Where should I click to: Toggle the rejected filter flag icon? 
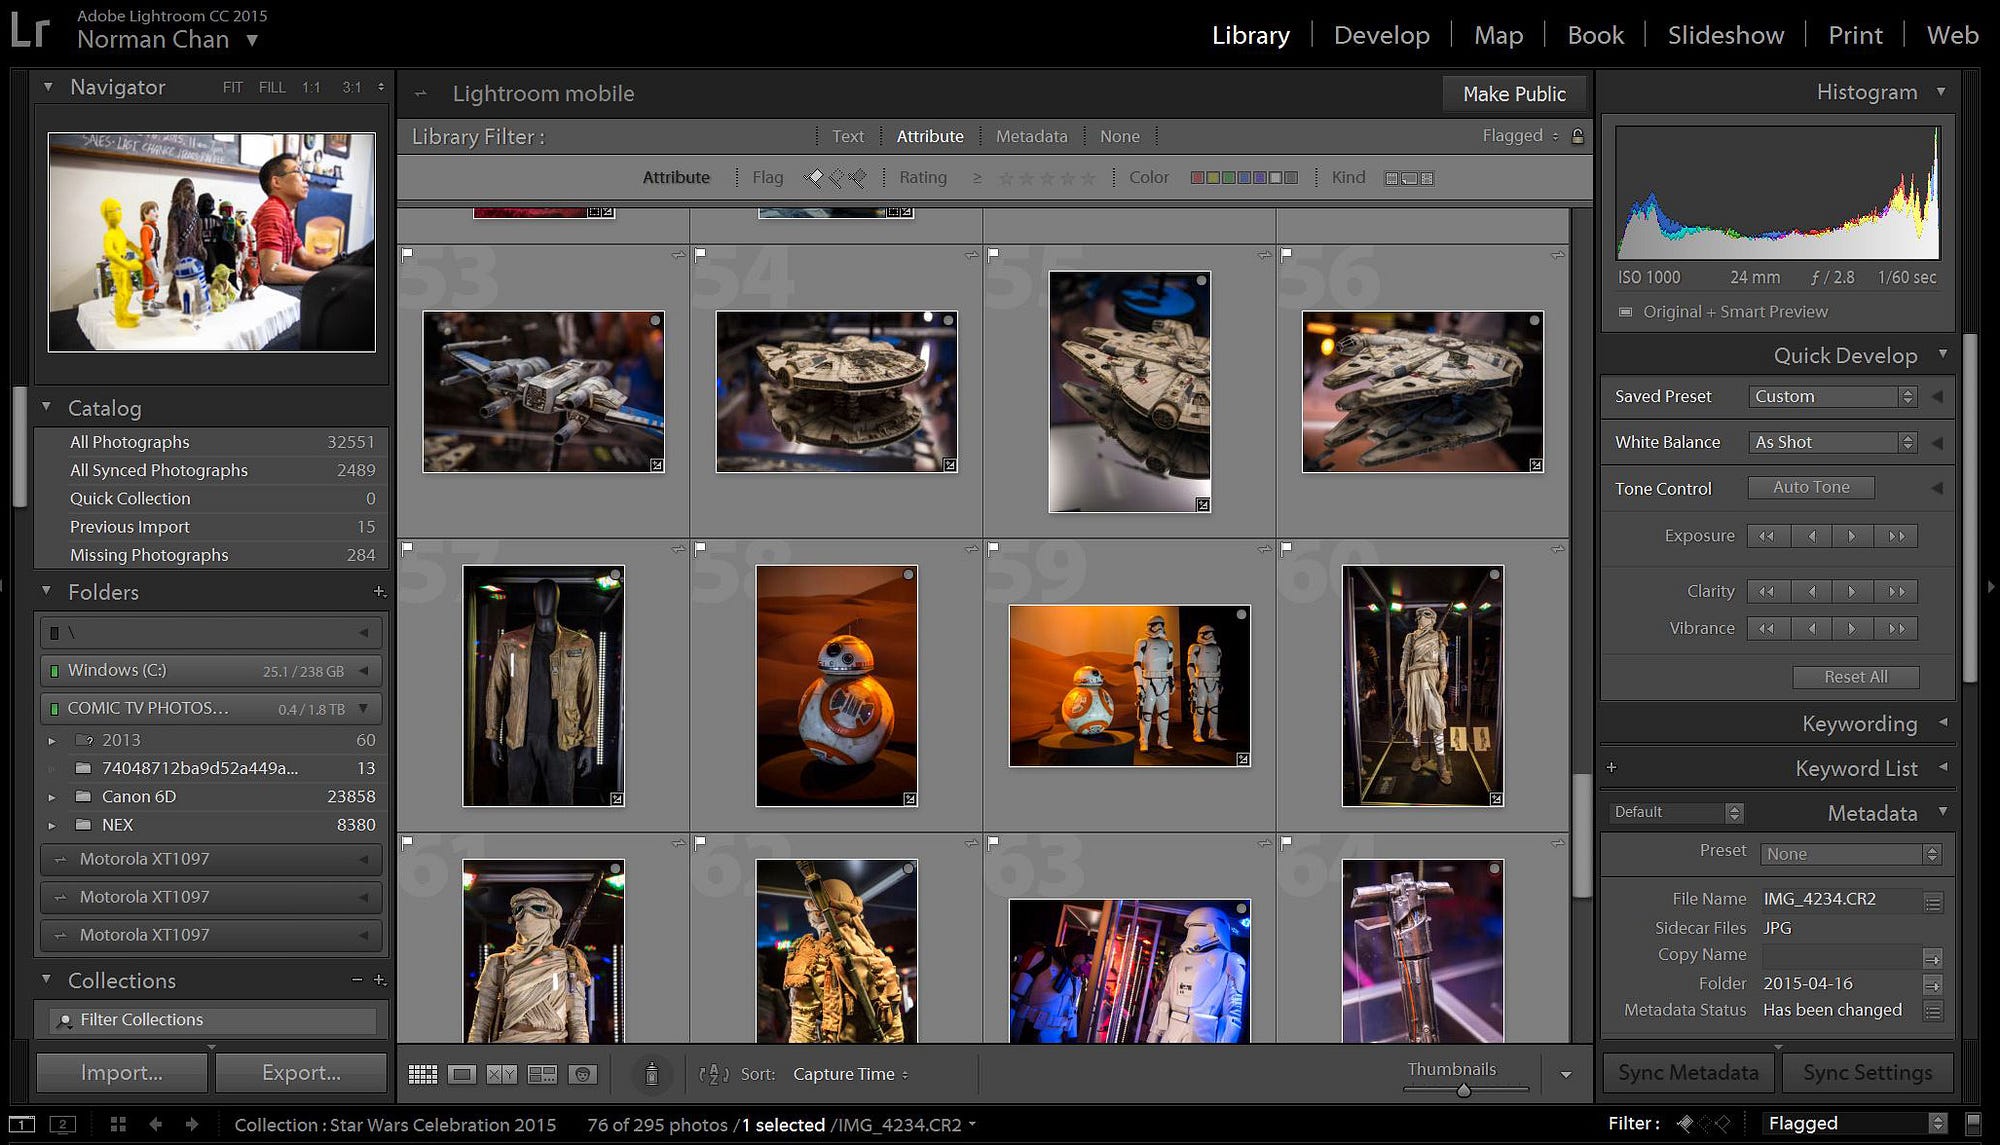[x=858, y=177]
